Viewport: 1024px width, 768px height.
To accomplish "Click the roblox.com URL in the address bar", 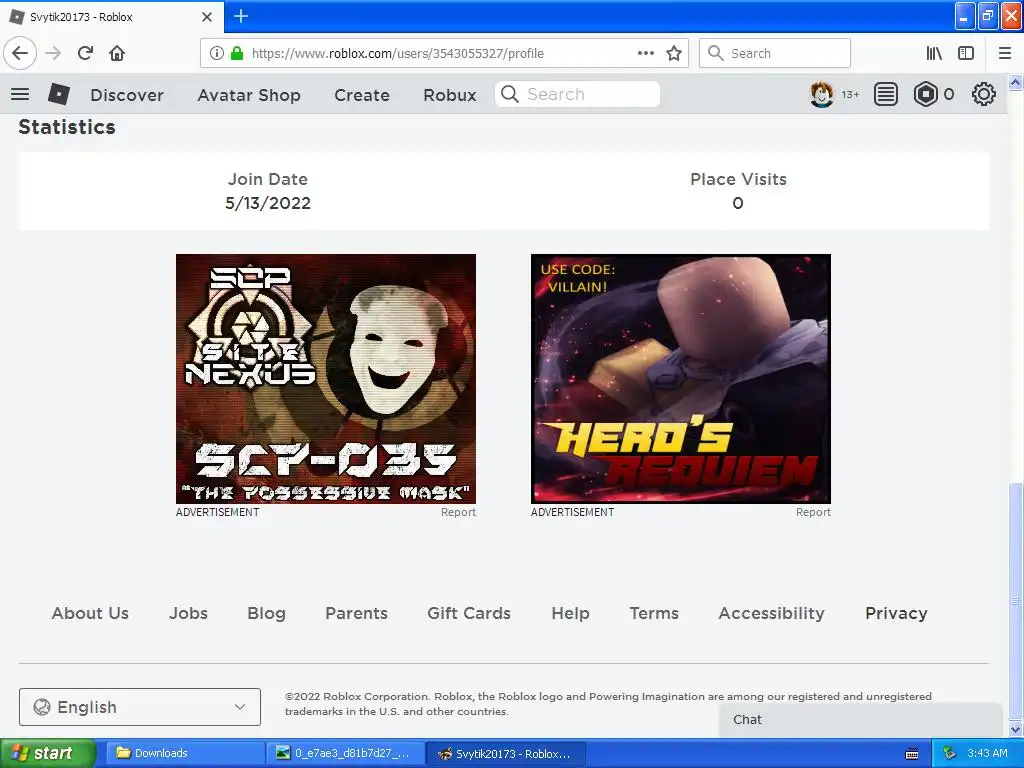I will [x=397, y=54].
